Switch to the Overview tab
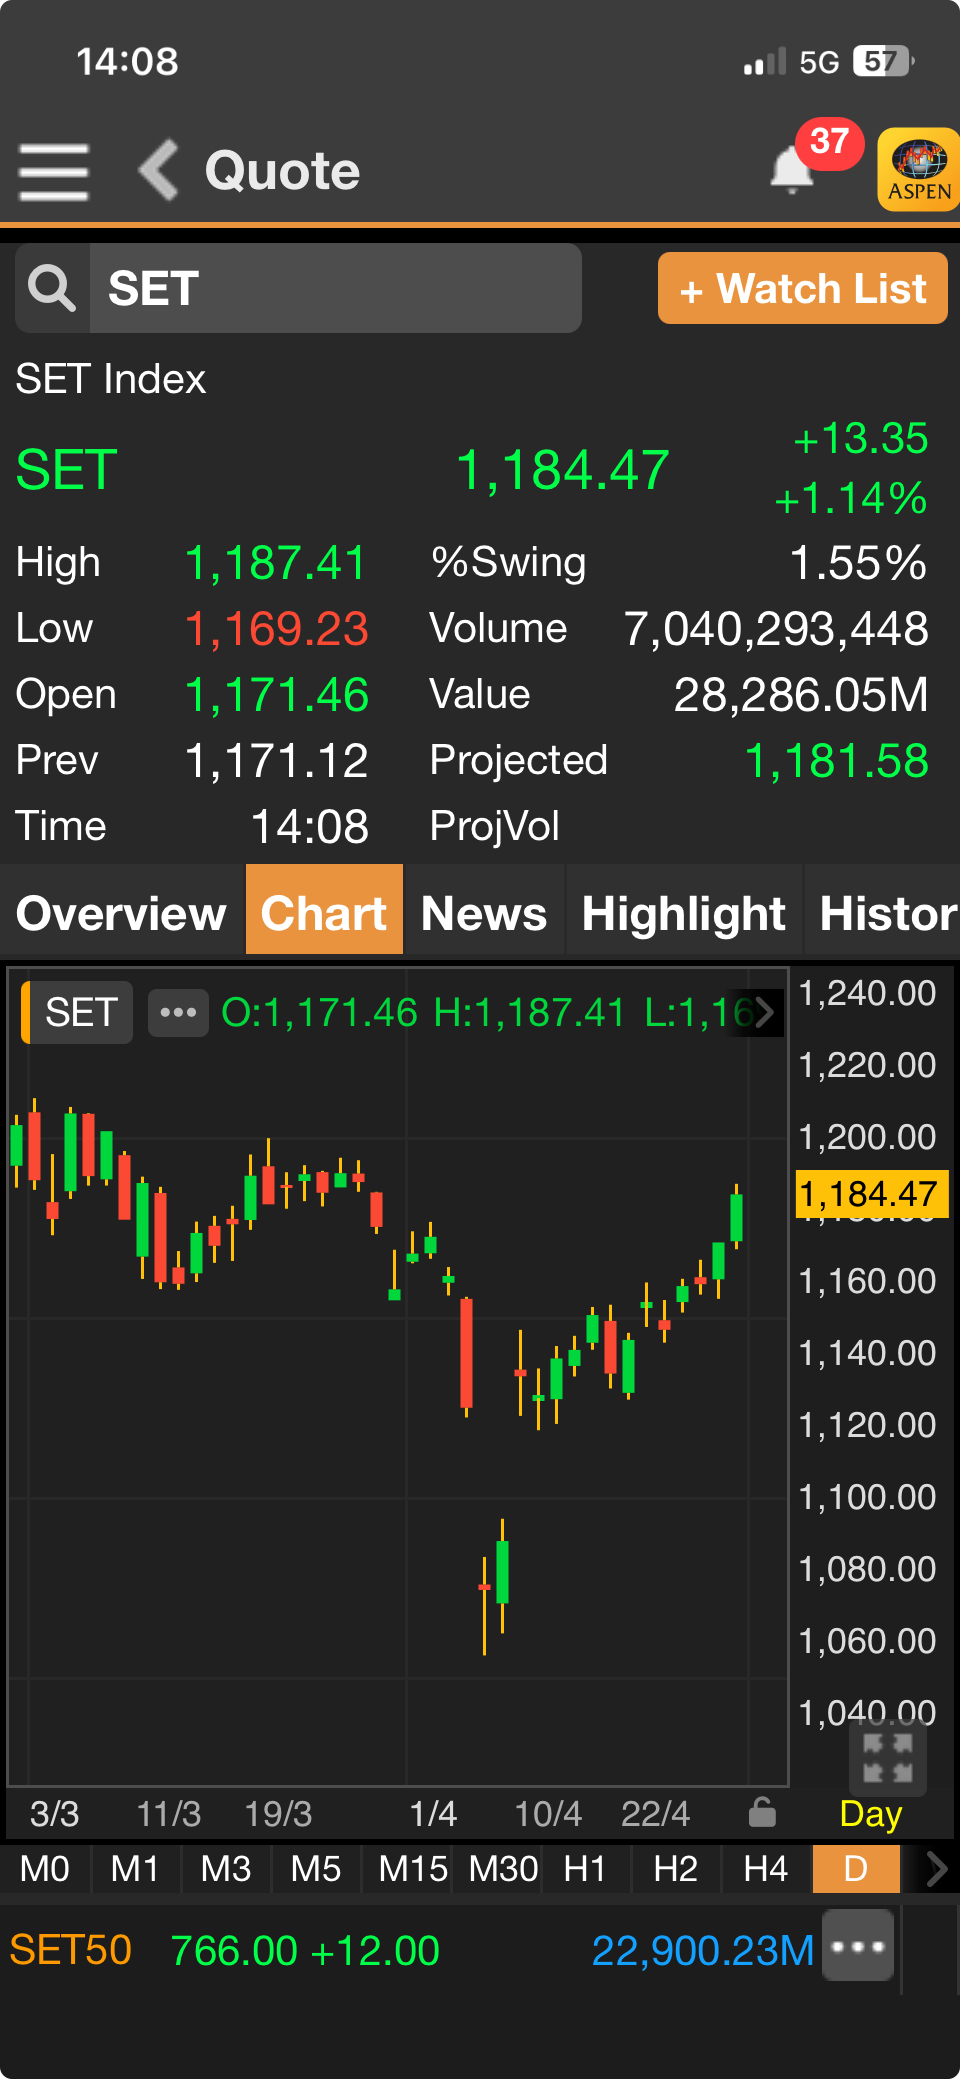The image size is (960, 2079). [122, 913]
